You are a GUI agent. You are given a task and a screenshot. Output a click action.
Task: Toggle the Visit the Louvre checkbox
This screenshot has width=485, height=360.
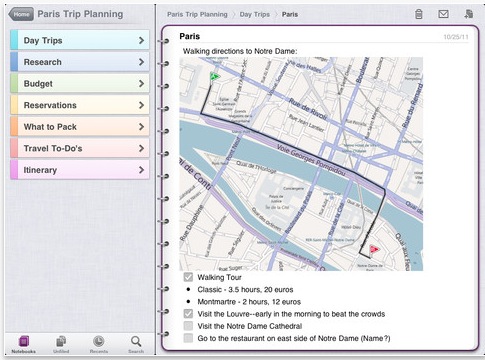coord(188,314)
